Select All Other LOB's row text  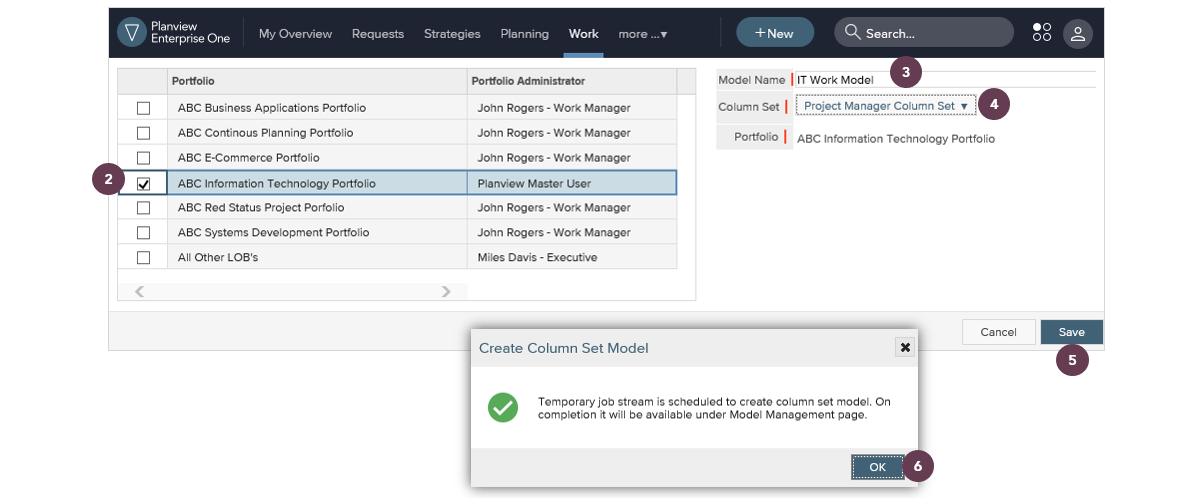click(218, 258)
